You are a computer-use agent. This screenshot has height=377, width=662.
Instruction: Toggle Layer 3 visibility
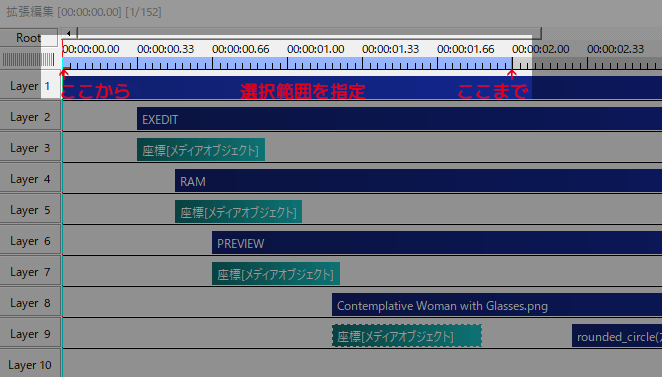pyautogui.click(x=30, y=148)
